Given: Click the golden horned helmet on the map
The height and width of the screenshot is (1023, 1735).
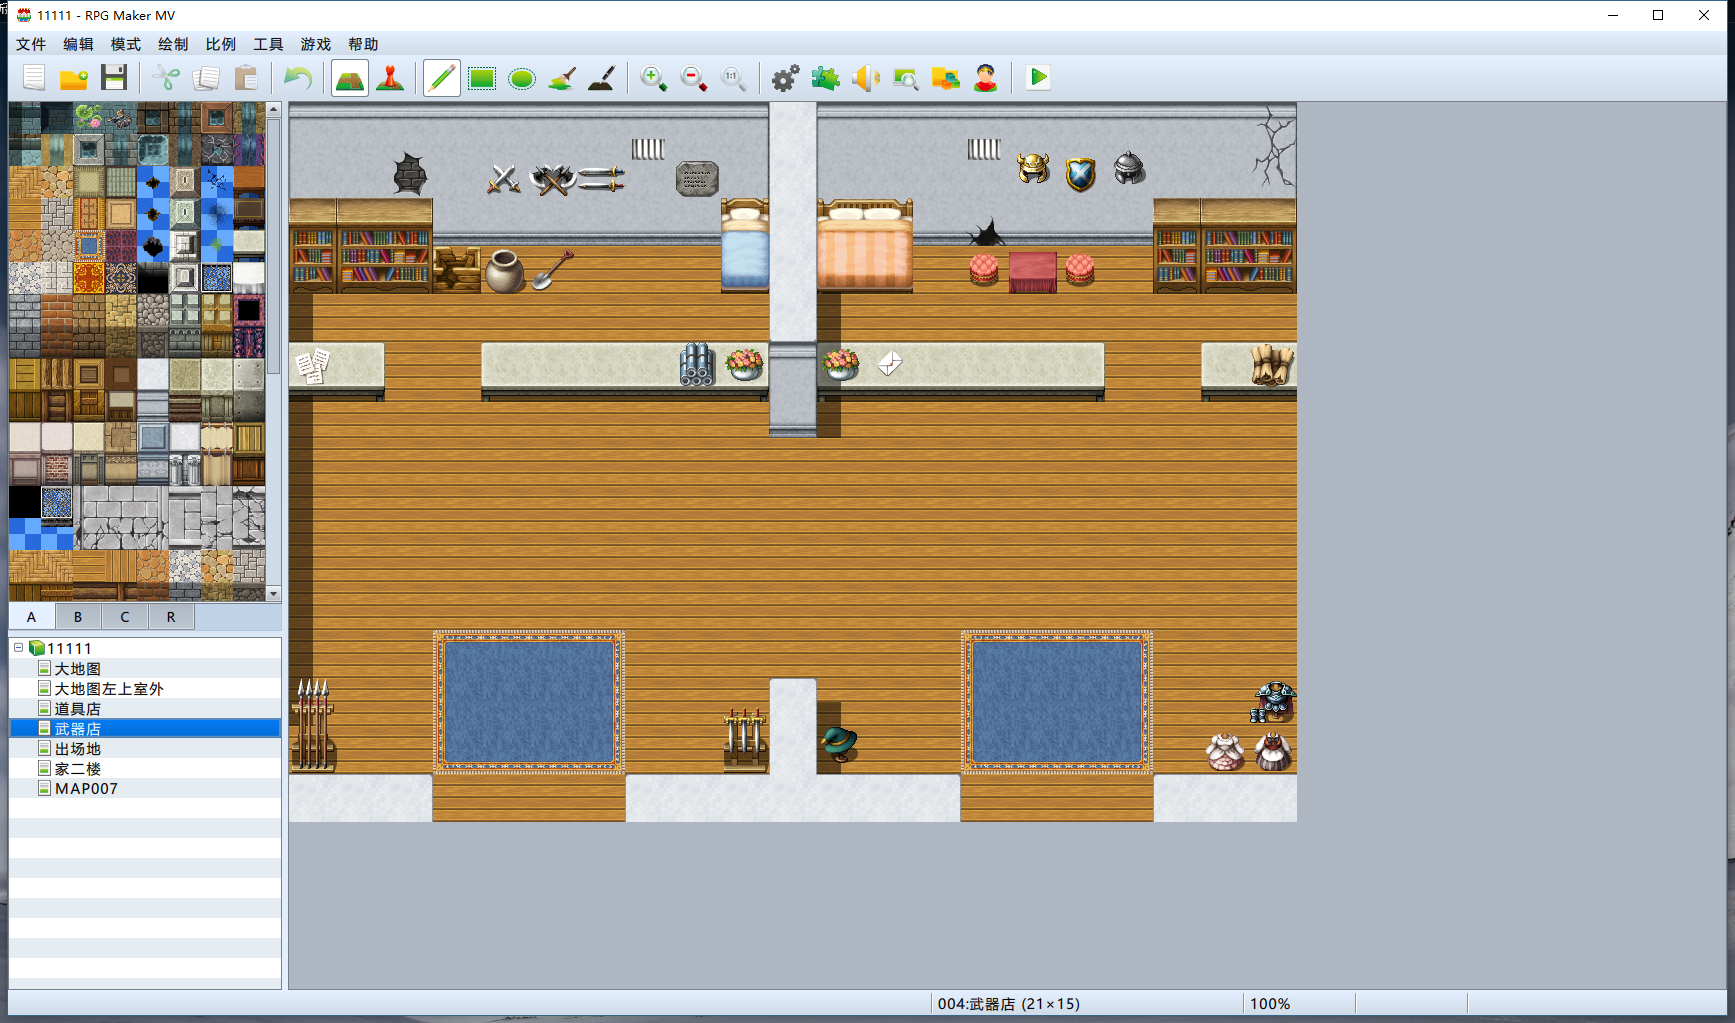Looking at the screenshot, I should tap(1033, 168).
